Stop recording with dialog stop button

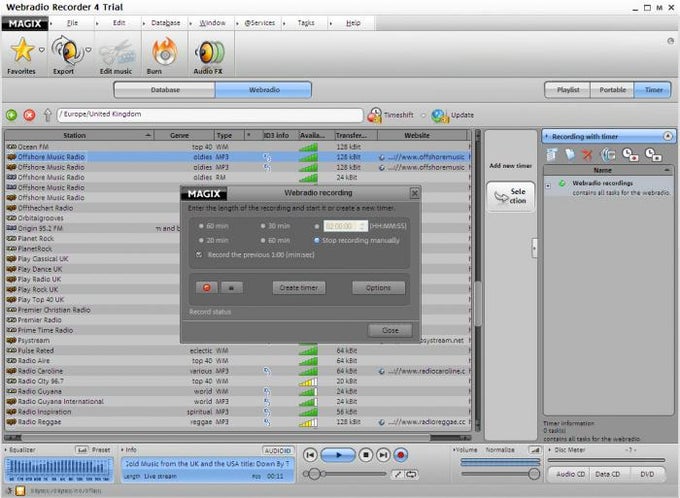point(232,288)
